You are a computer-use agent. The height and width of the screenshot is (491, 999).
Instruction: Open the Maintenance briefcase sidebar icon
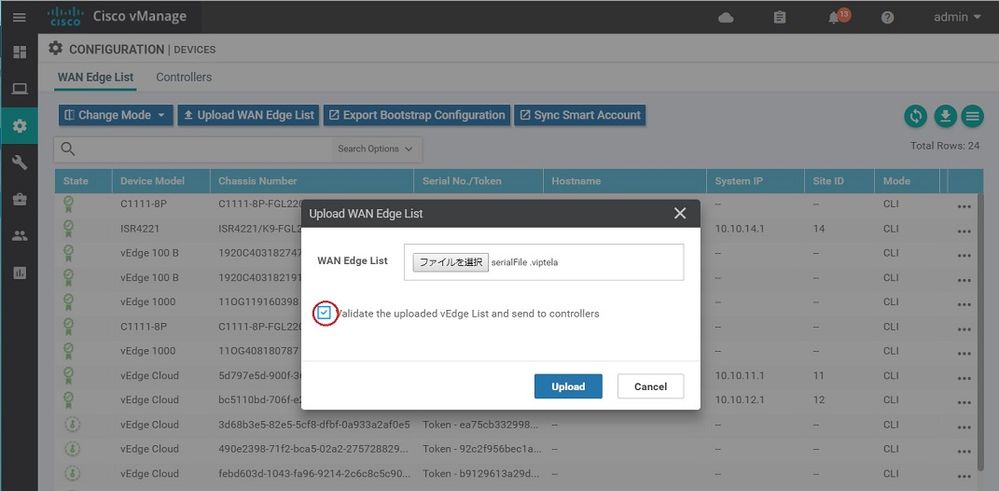[20, 199]
